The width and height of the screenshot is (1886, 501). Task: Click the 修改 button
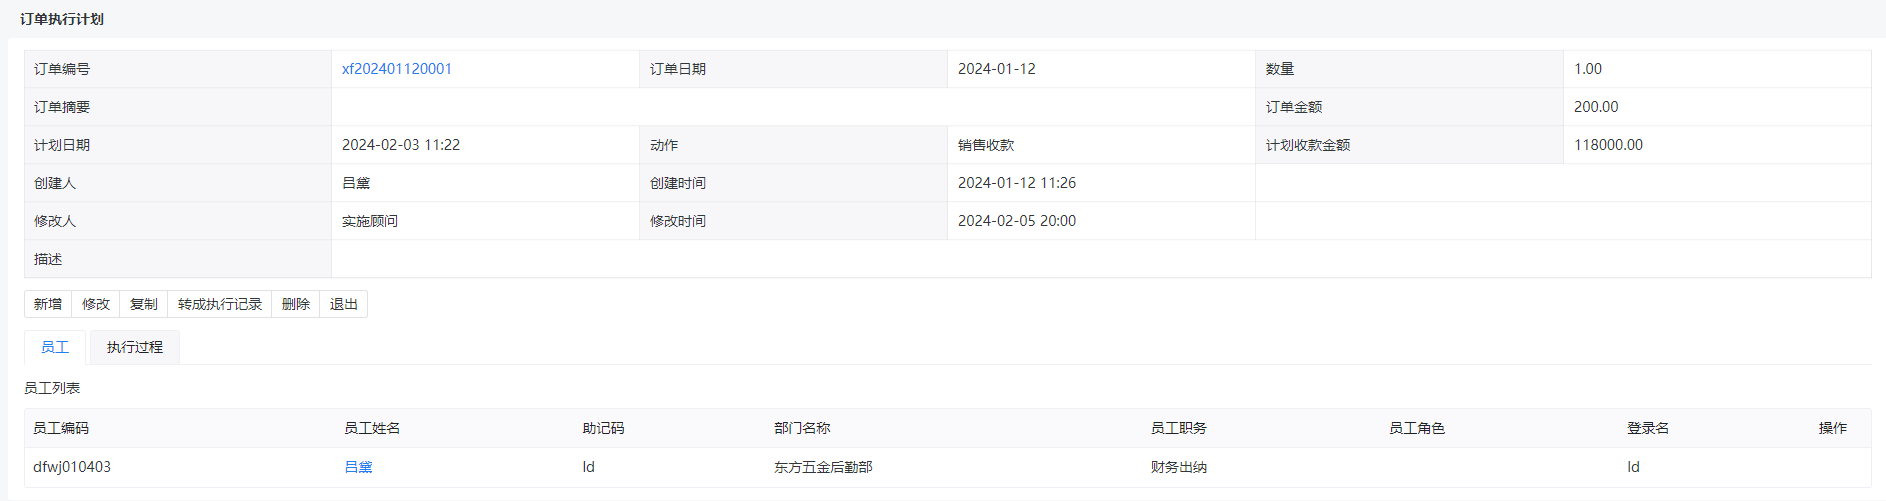click(96, 304)
